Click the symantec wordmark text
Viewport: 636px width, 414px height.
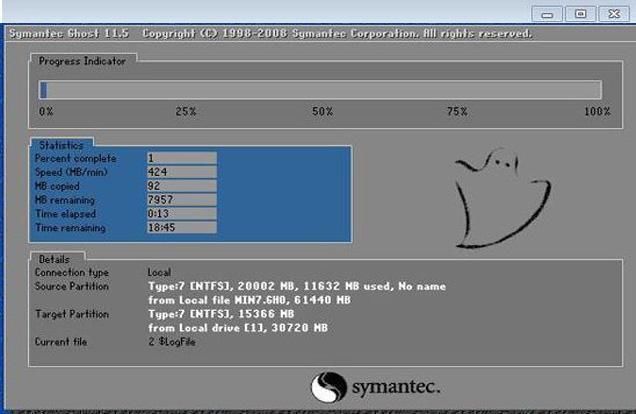pyautogui.click(x=396, y=386)
